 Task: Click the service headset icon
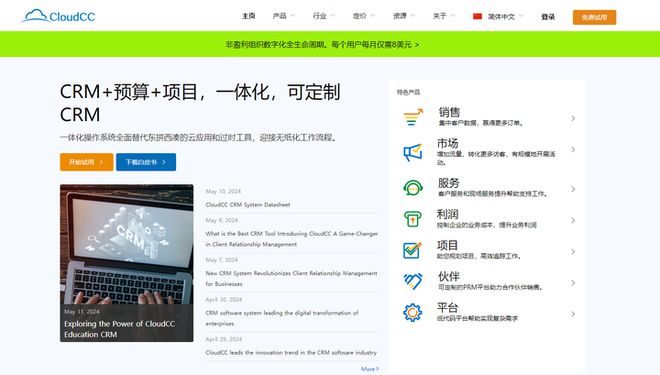point(413,188)
